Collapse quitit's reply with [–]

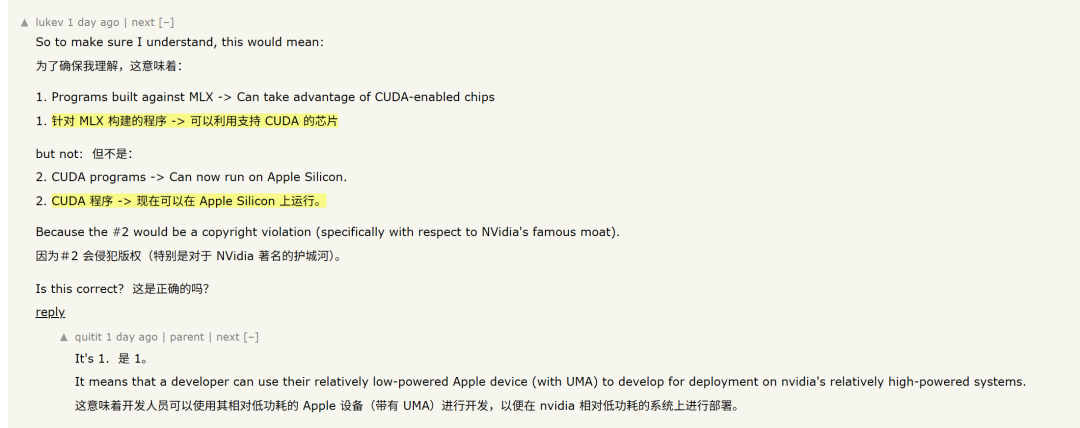(x=251, y=337)
